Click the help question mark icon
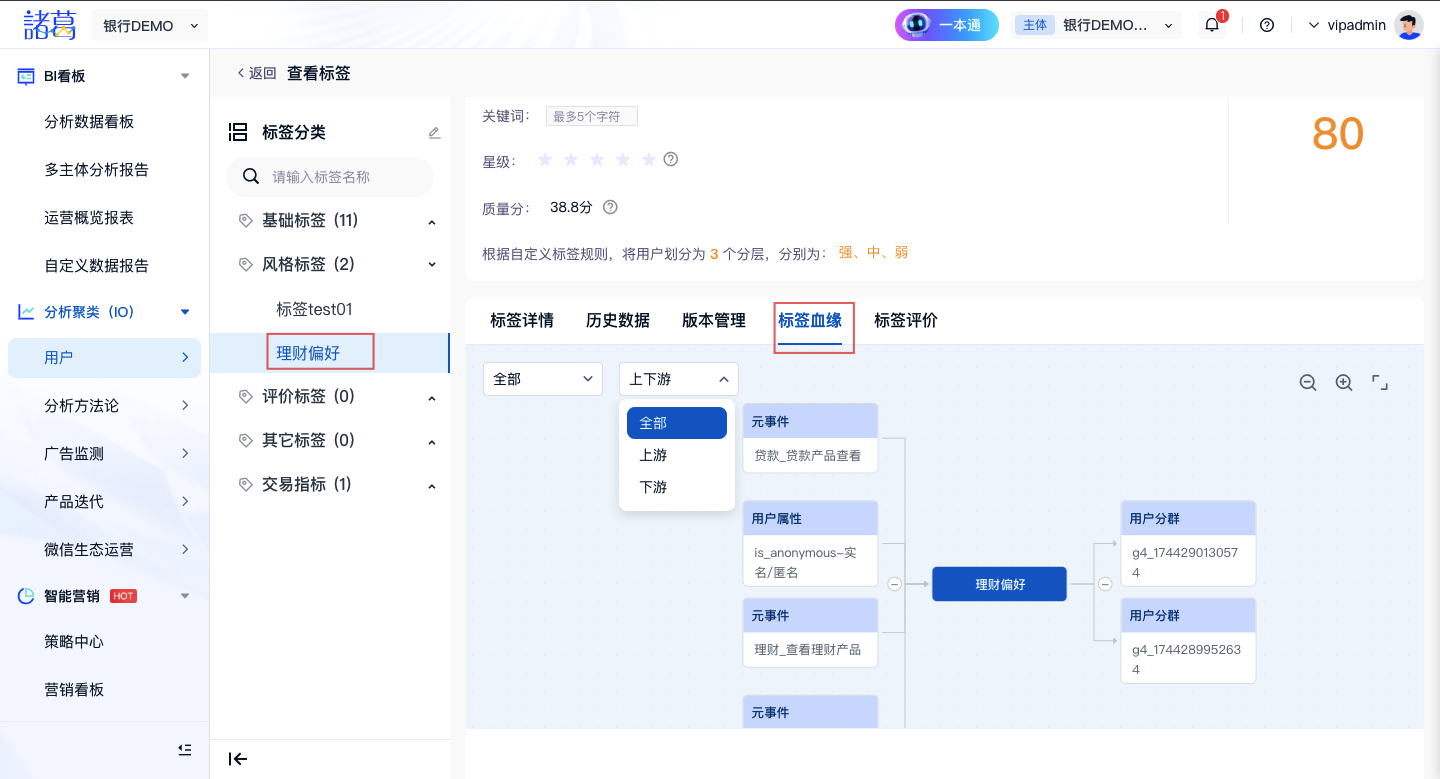Viewport: 1440px width, 779px height. (x=1267, y=25)
